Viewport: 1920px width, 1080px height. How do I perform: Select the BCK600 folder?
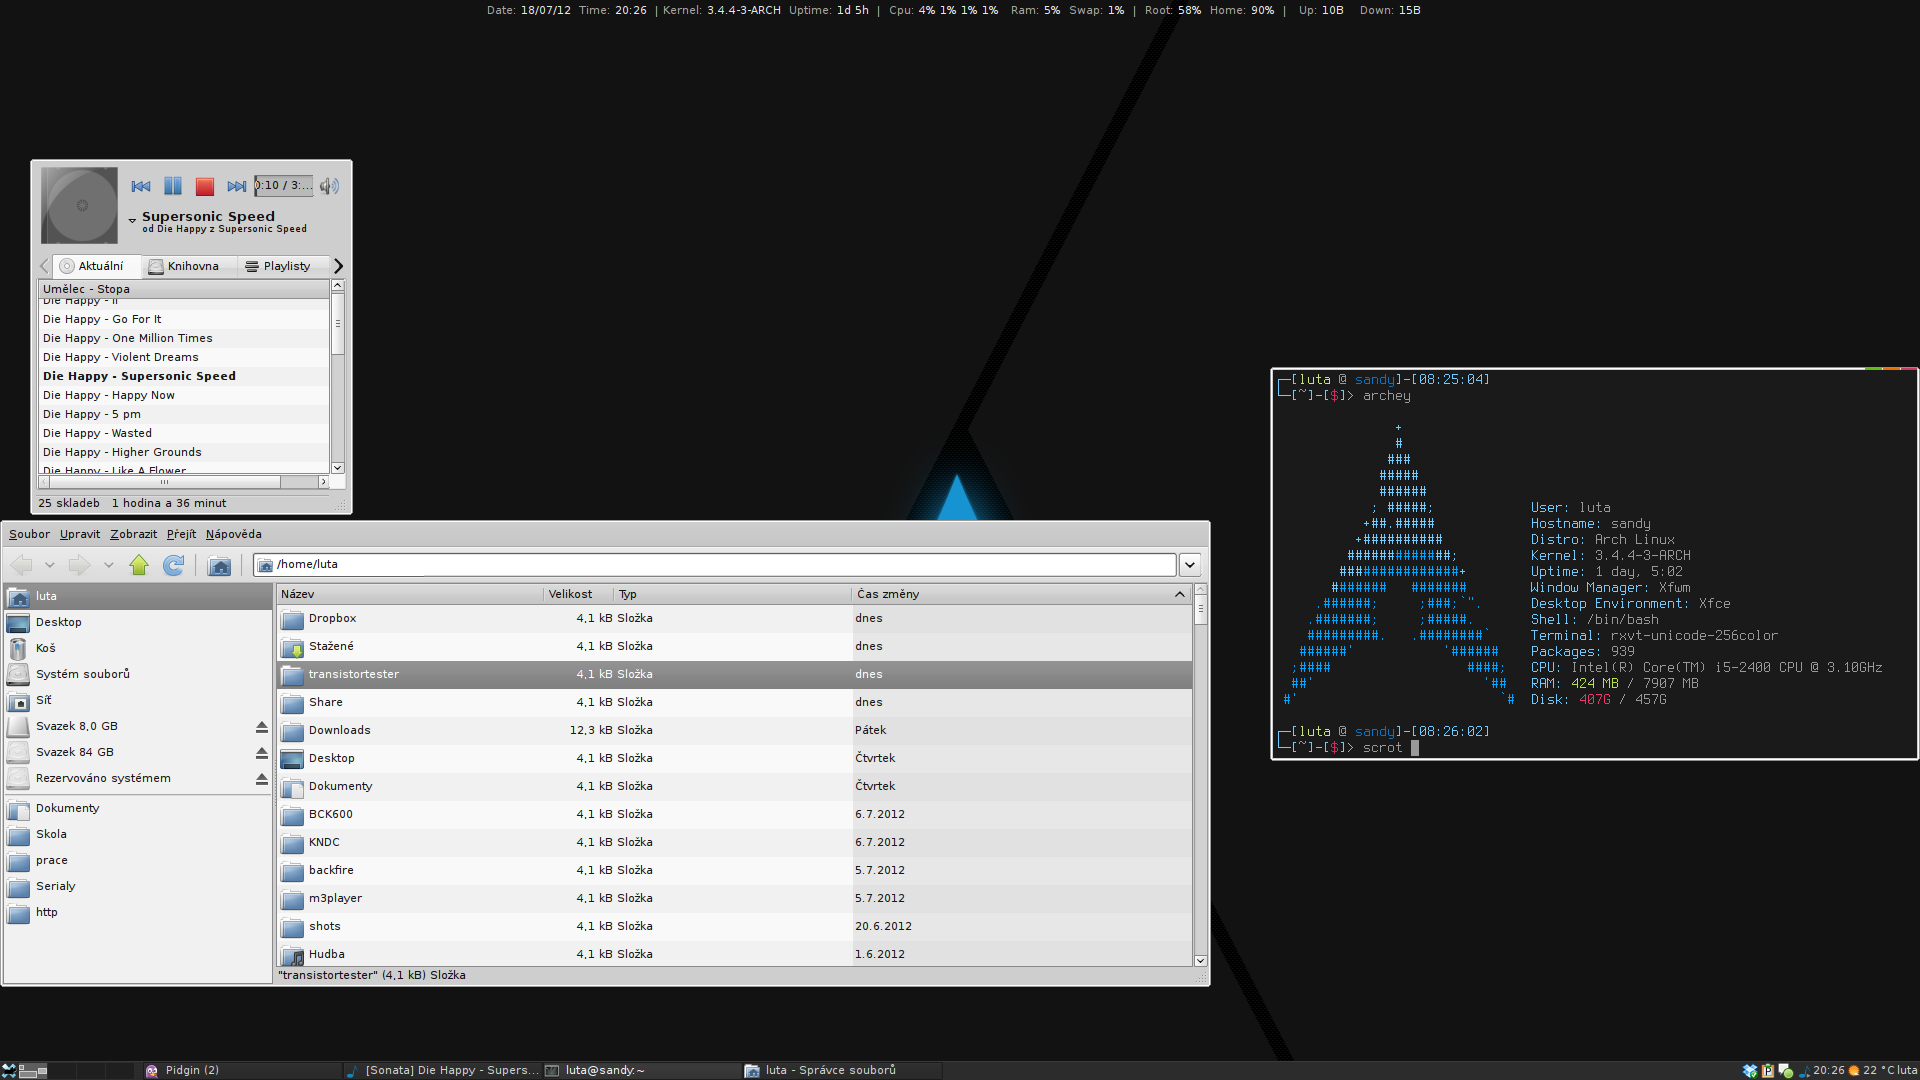click(734, 814)
